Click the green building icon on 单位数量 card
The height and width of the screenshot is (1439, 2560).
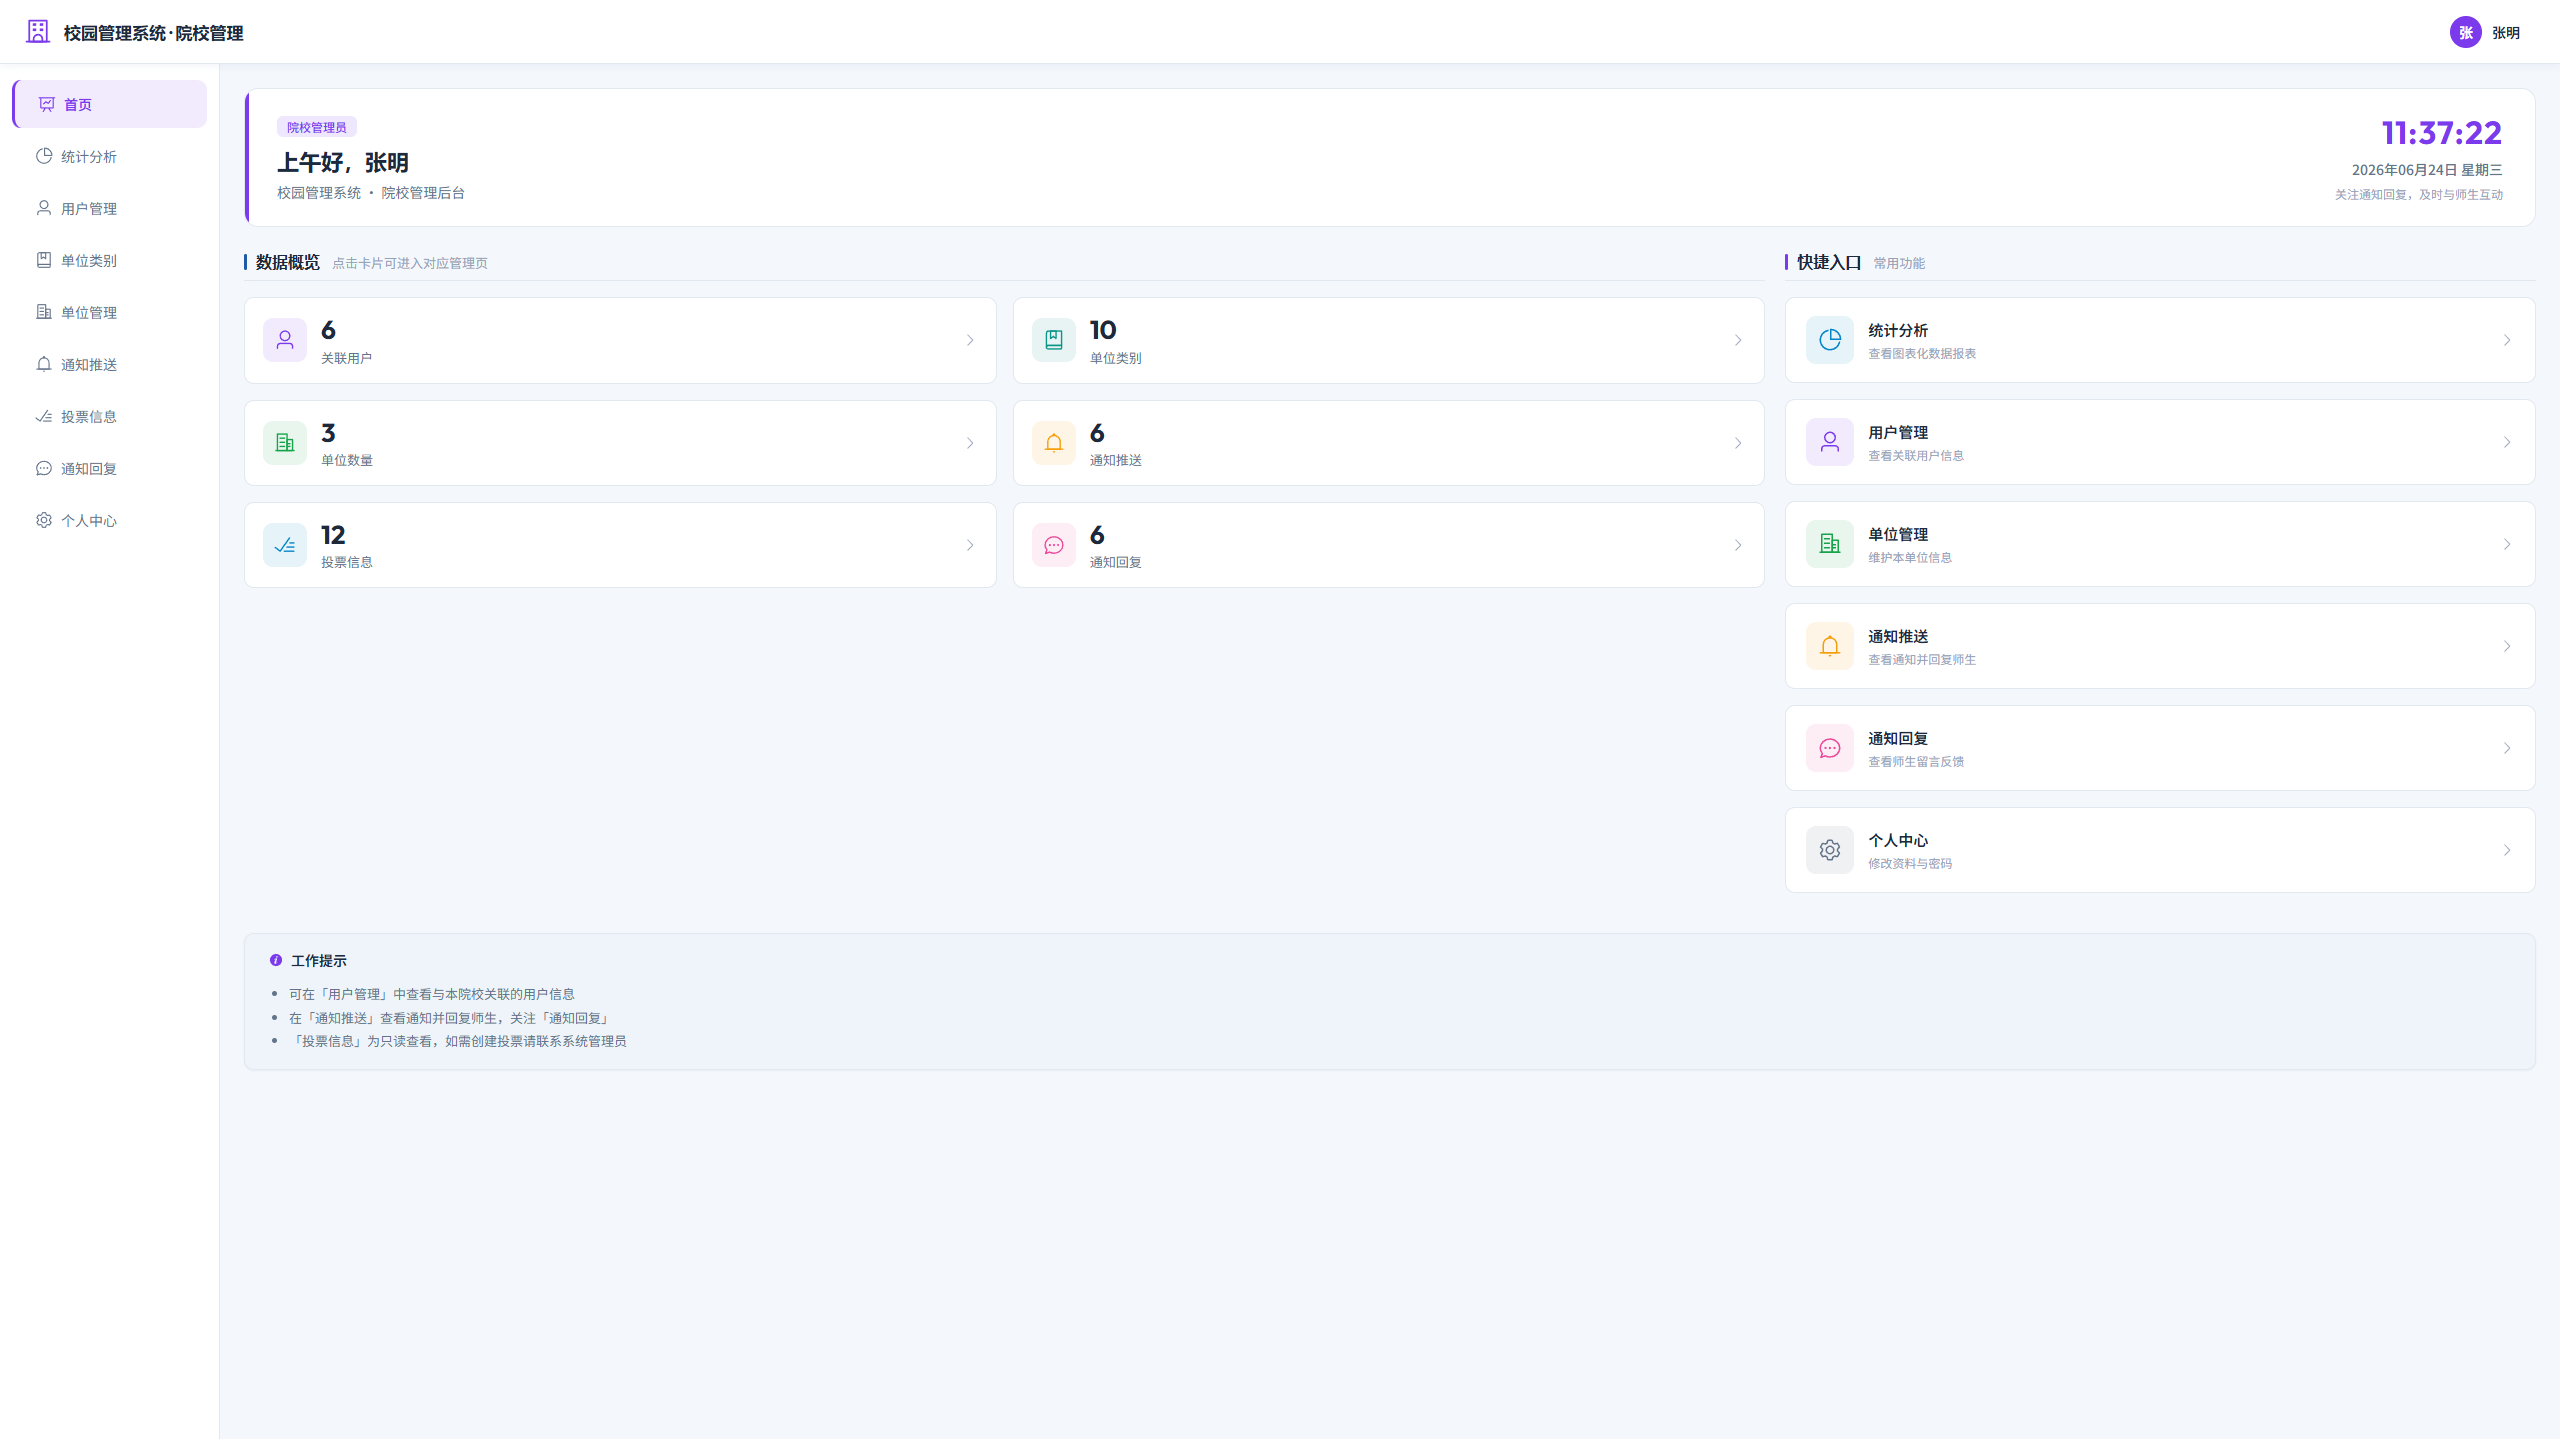click(285, 443)
